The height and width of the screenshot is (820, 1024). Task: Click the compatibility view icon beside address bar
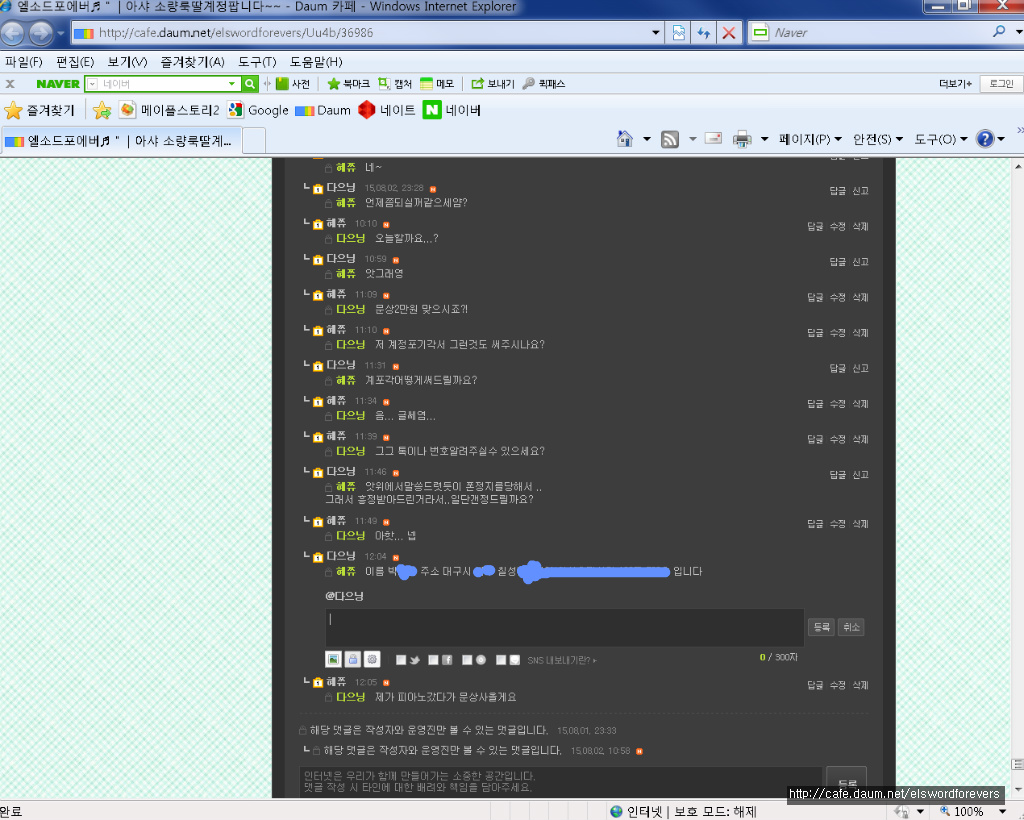pos(679,33)
